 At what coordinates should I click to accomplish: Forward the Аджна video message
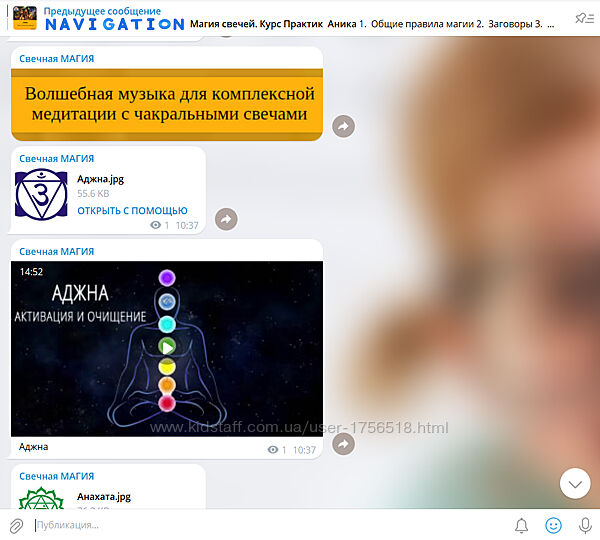343,443
